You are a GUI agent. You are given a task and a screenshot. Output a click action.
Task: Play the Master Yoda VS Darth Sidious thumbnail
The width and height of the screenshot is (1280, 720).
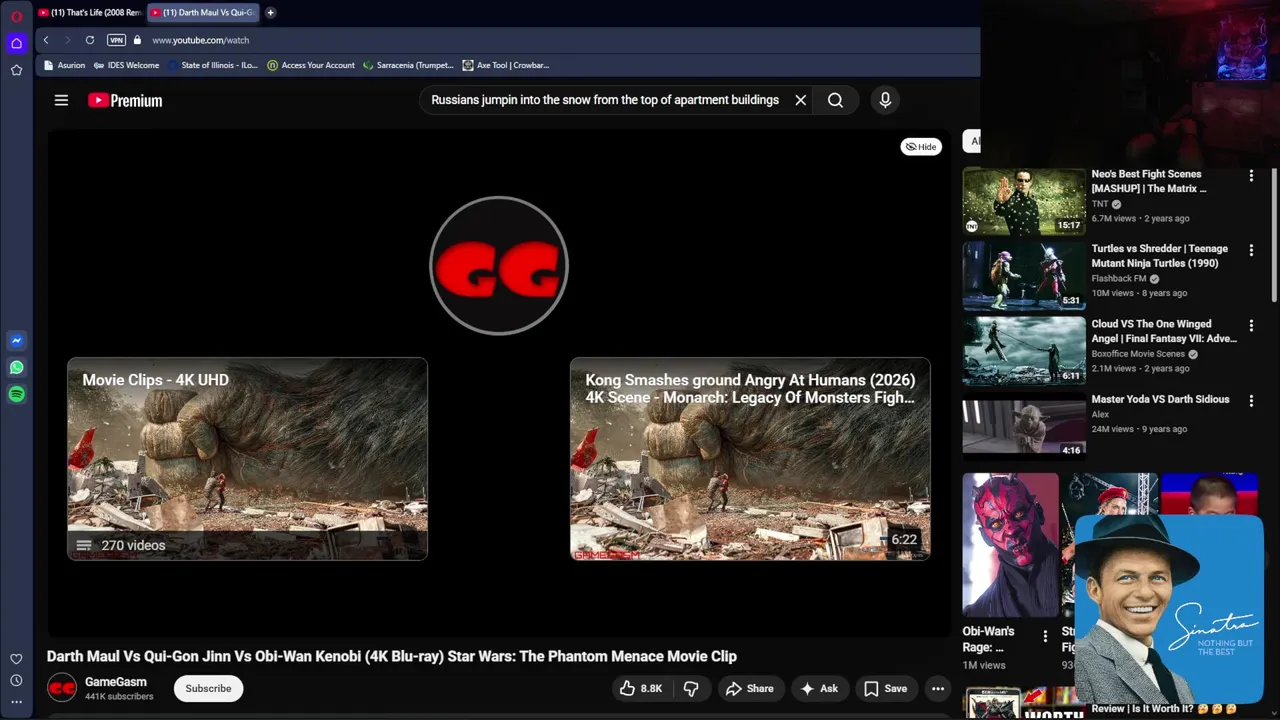pyautogui.click(x=1024, y=426)
